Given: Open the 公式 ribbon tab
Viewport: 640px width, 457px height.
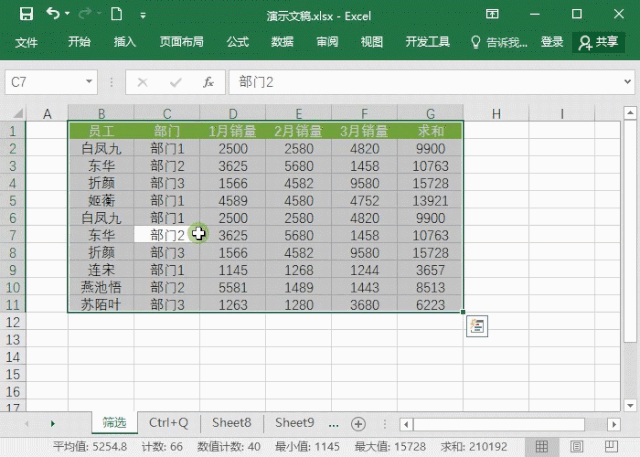Looking at the screenshot, I should [238, 42].
